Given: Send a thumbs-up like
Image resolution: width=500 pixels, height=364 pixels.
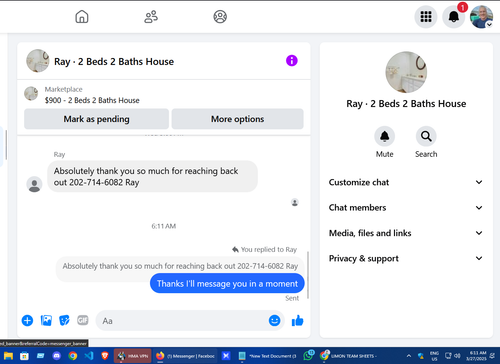Looking at the screenshot, I should 297,321.
